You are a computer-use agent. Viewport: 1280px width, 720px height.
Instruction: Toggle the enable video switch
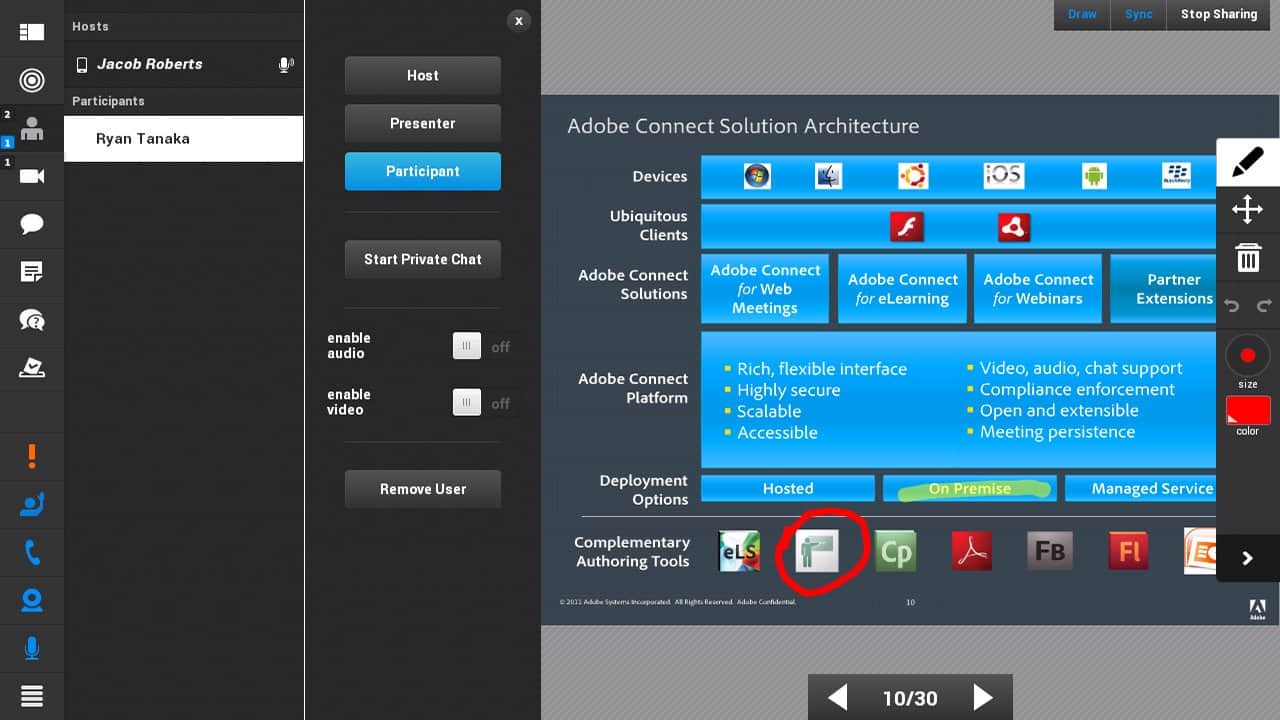(467, 403)
